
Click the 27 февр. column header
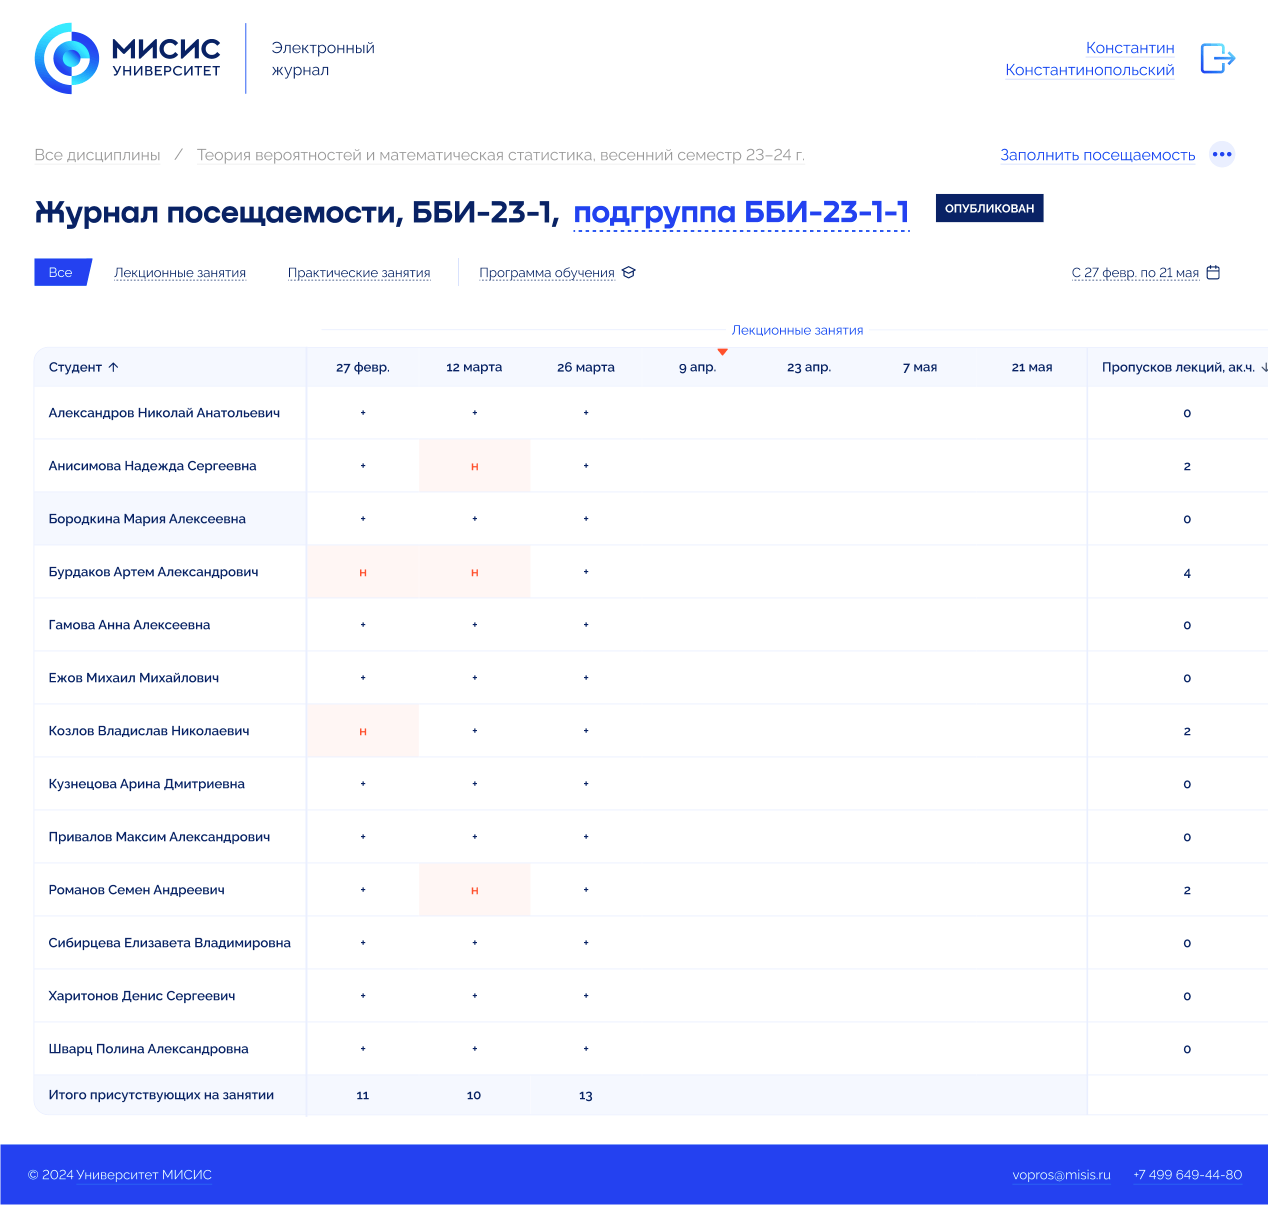(x=363, y=367)
